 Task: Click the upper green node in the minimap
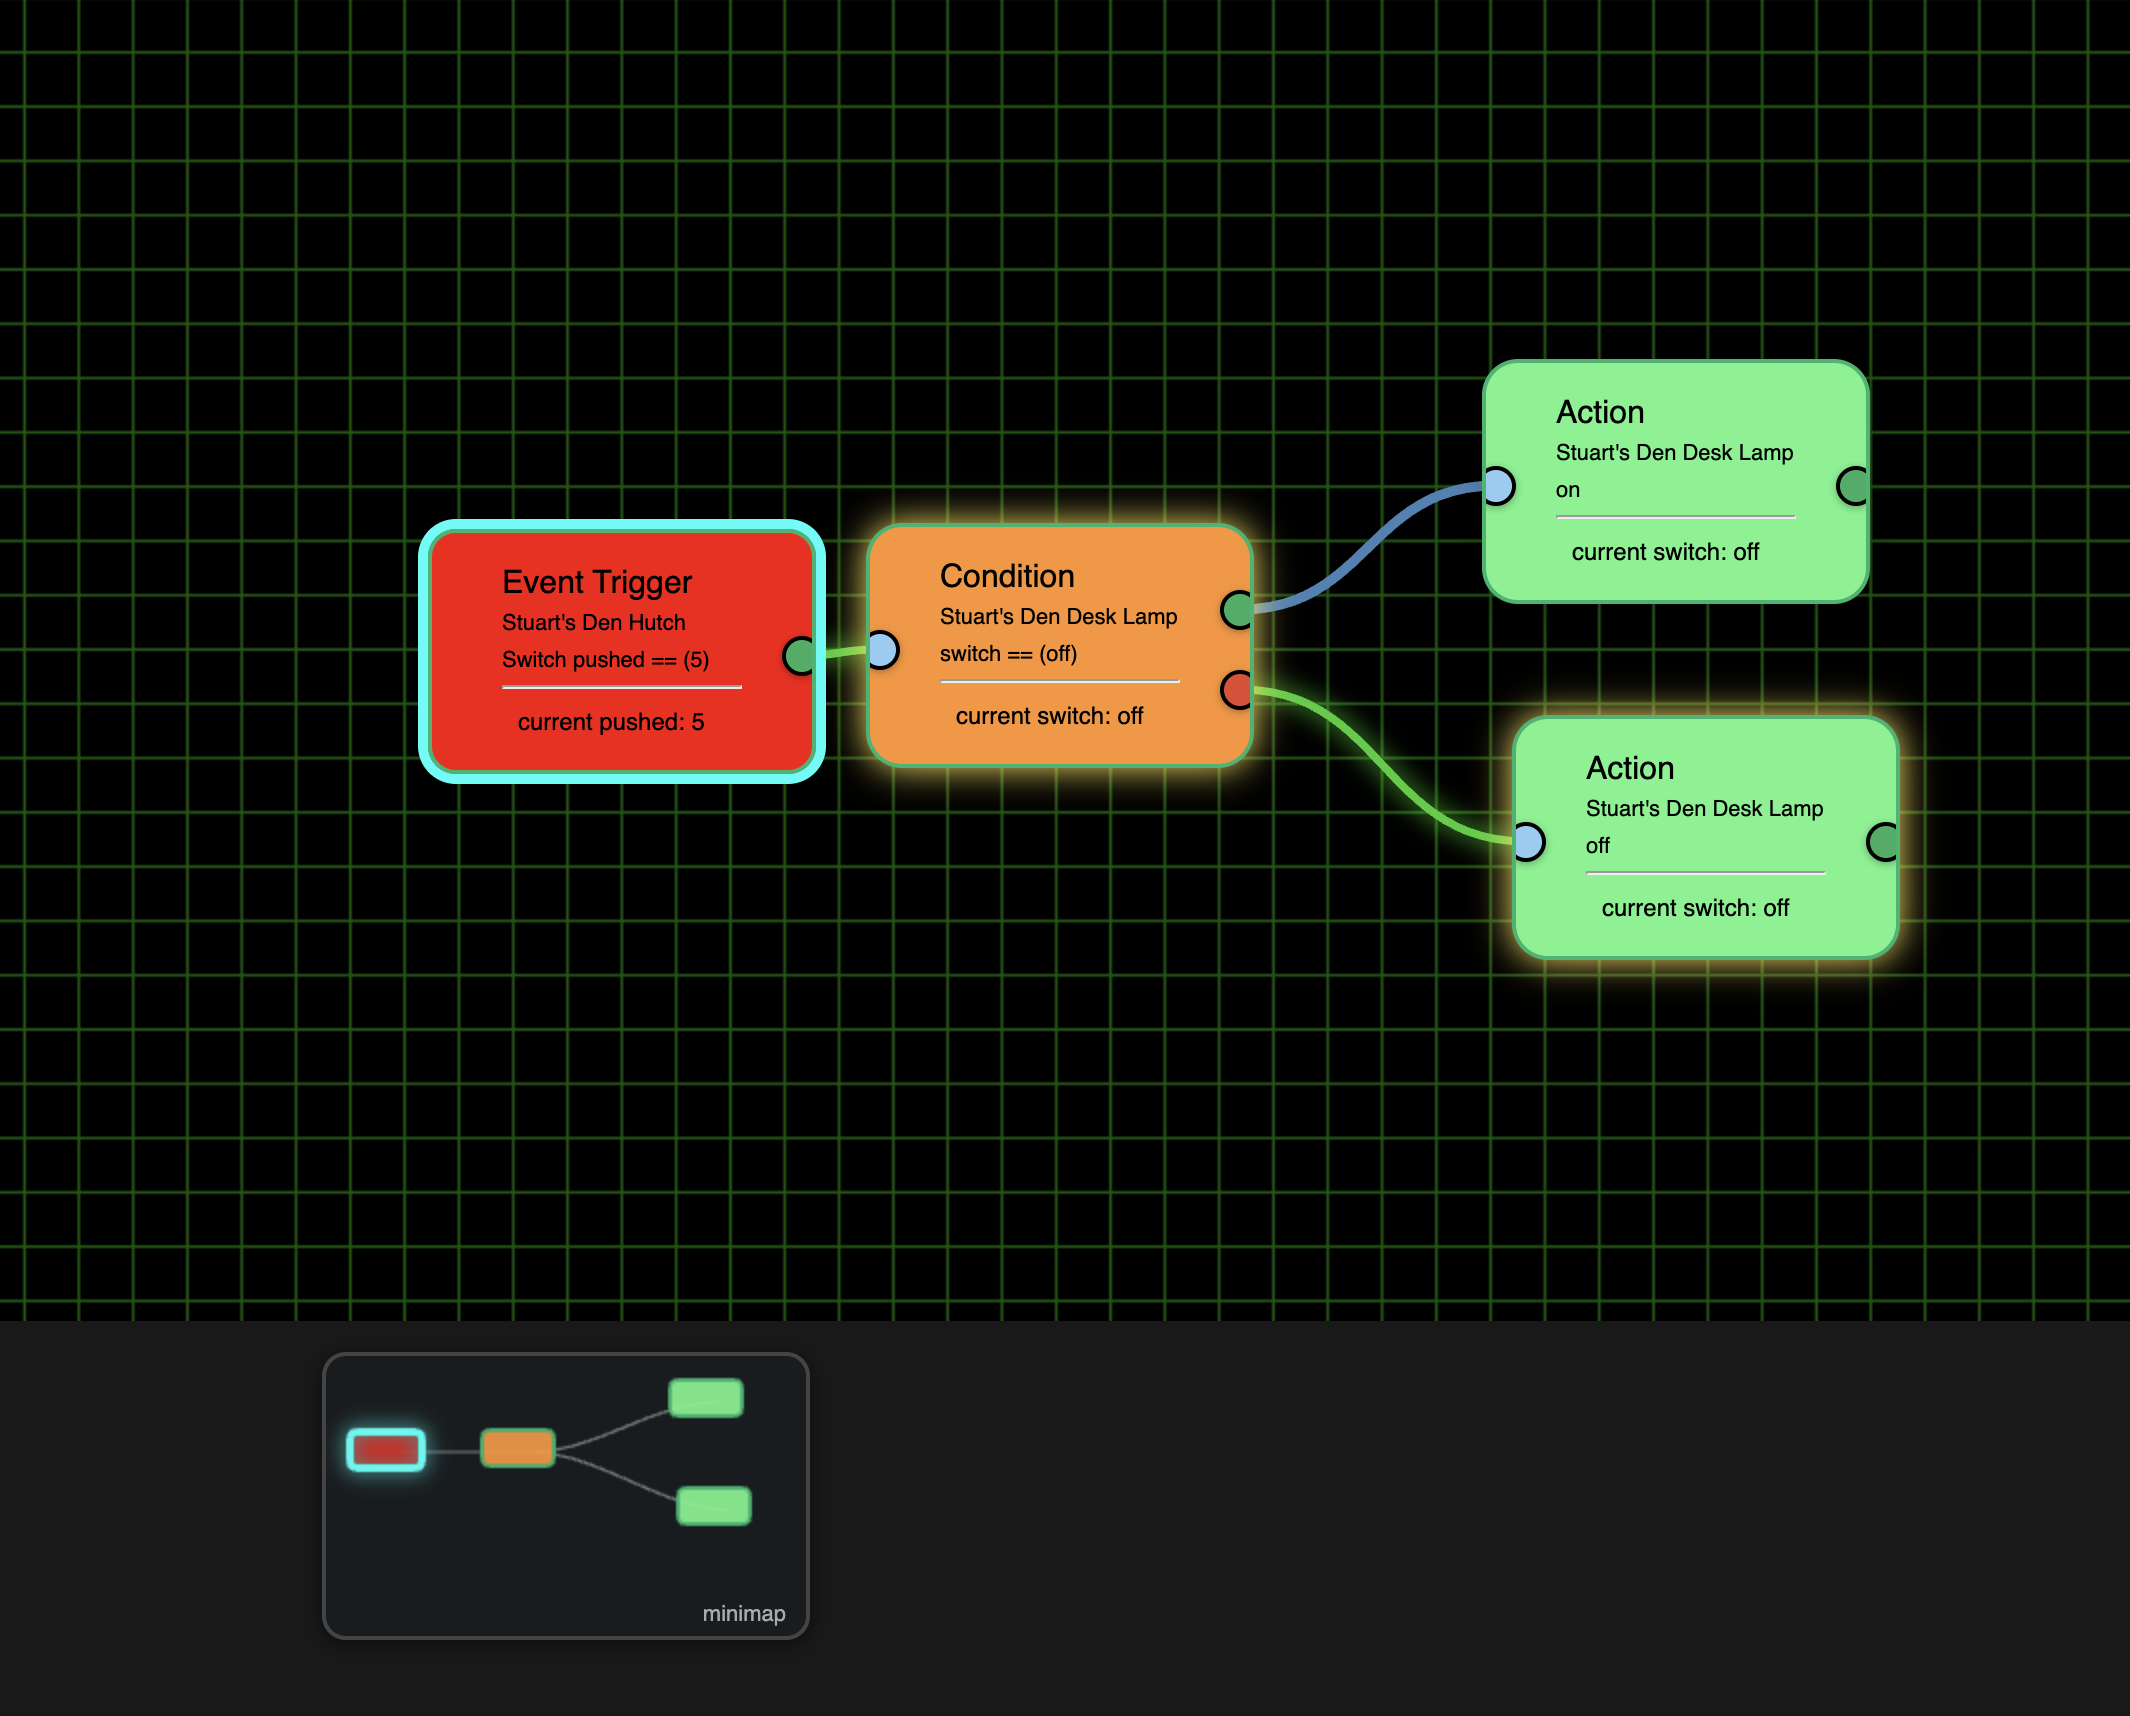point(706,1397)
